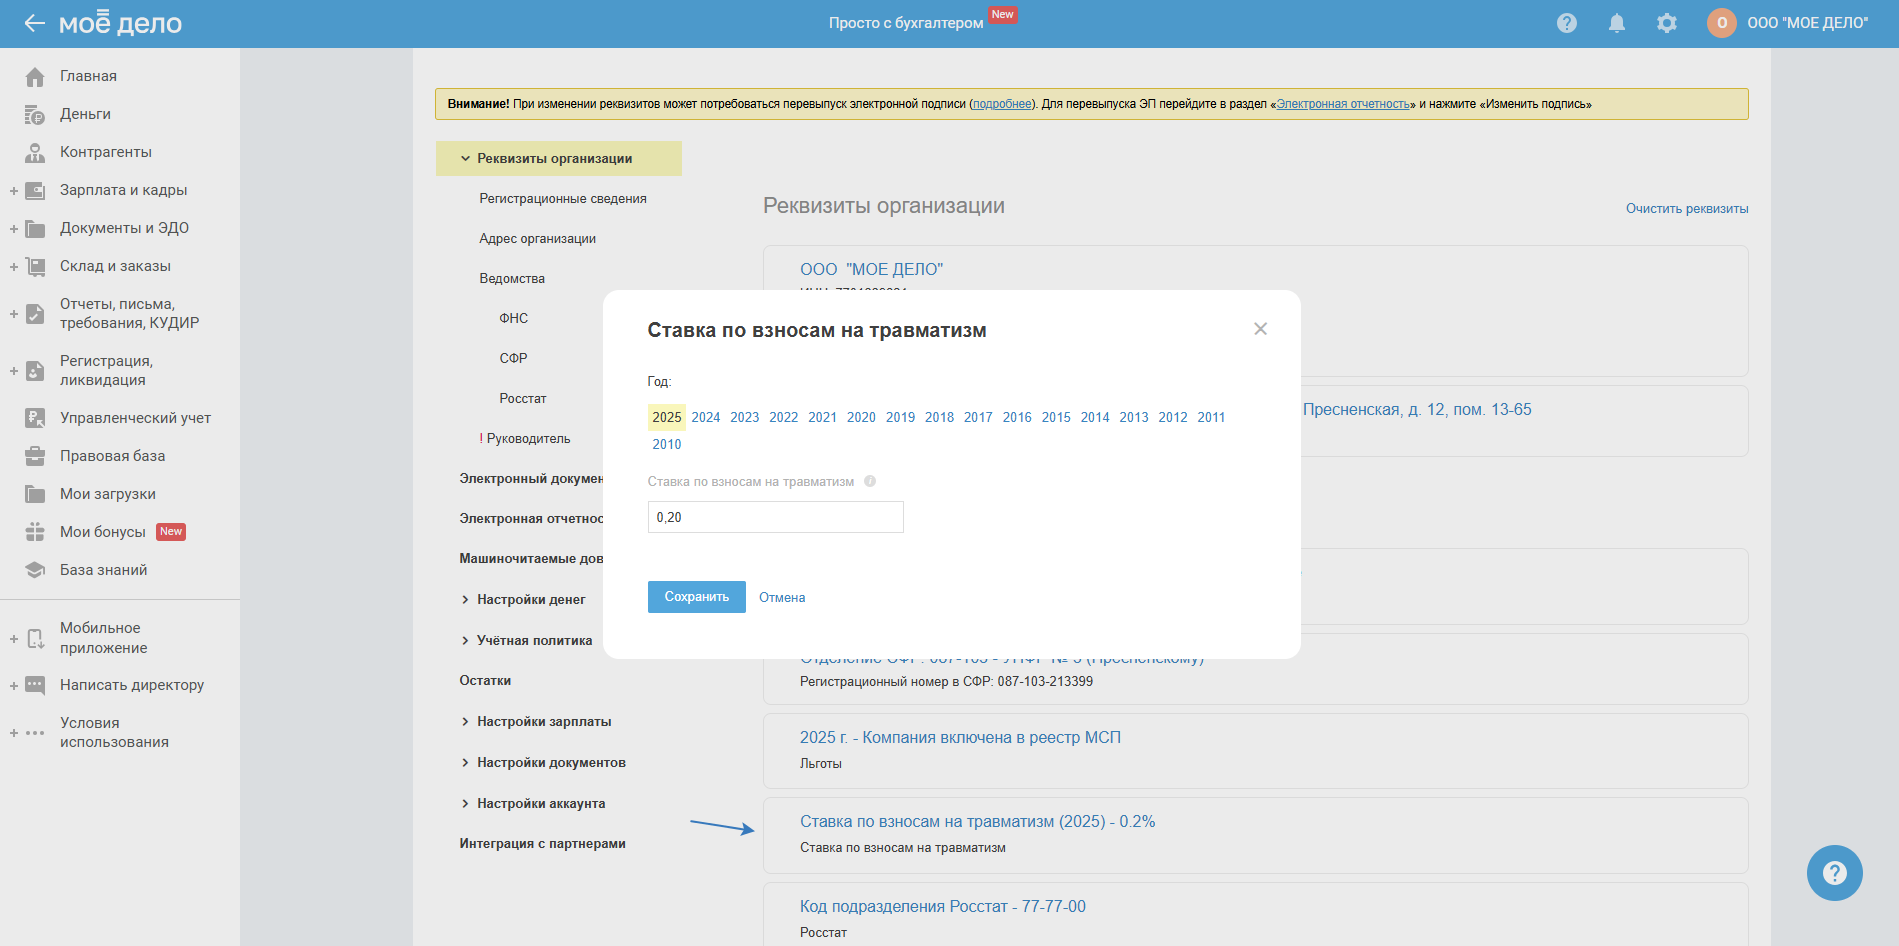
Task: Open Ставка по взносам на травматизм (2025) link
Action: click(x=978, y=822)
